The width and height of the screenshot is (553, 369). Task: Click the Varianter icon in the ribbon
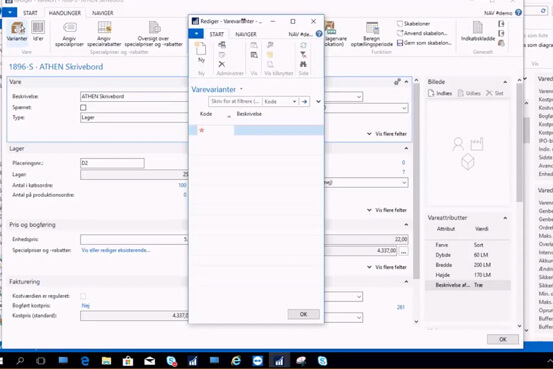(x=17, y=31)
